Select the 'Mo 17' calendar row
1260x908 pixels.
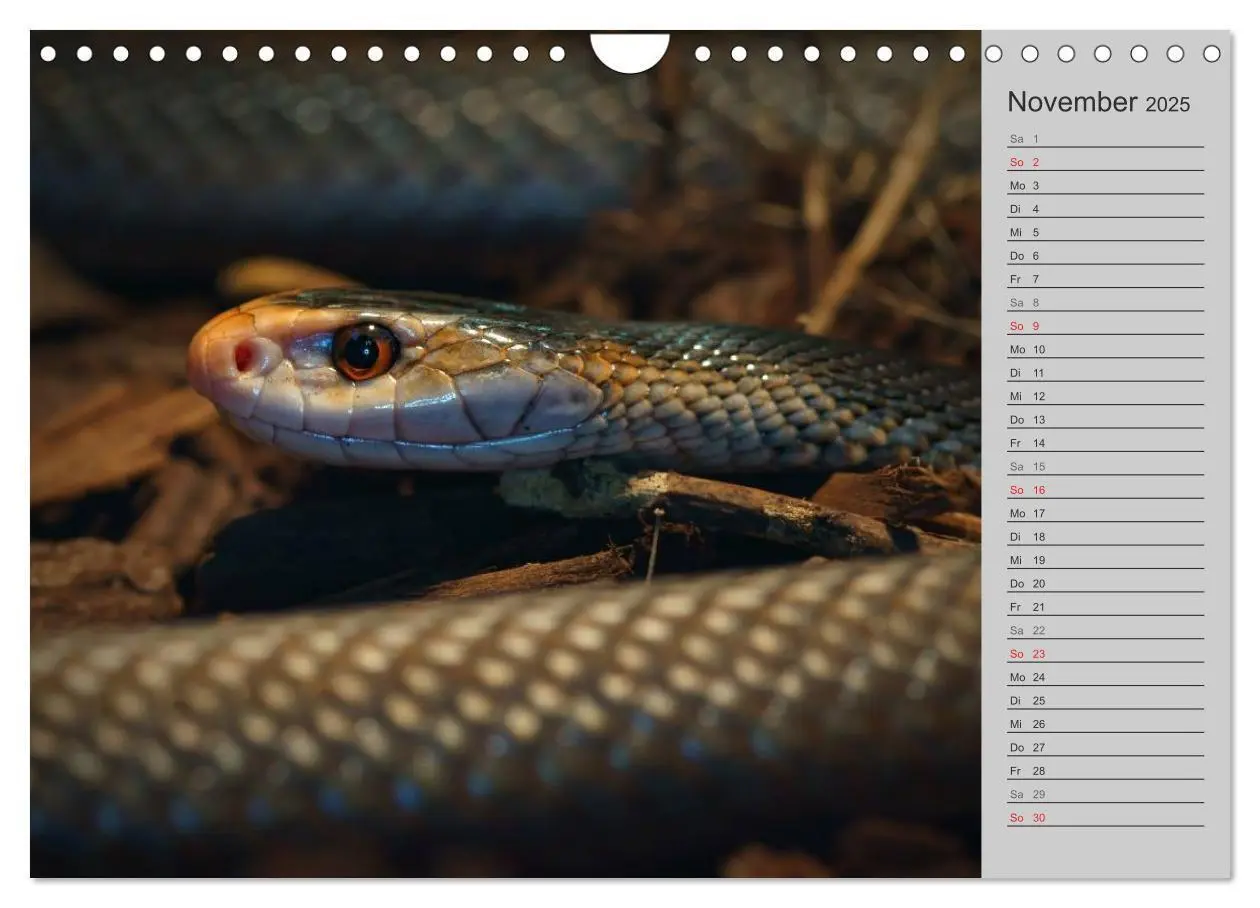pos(1105,513)
